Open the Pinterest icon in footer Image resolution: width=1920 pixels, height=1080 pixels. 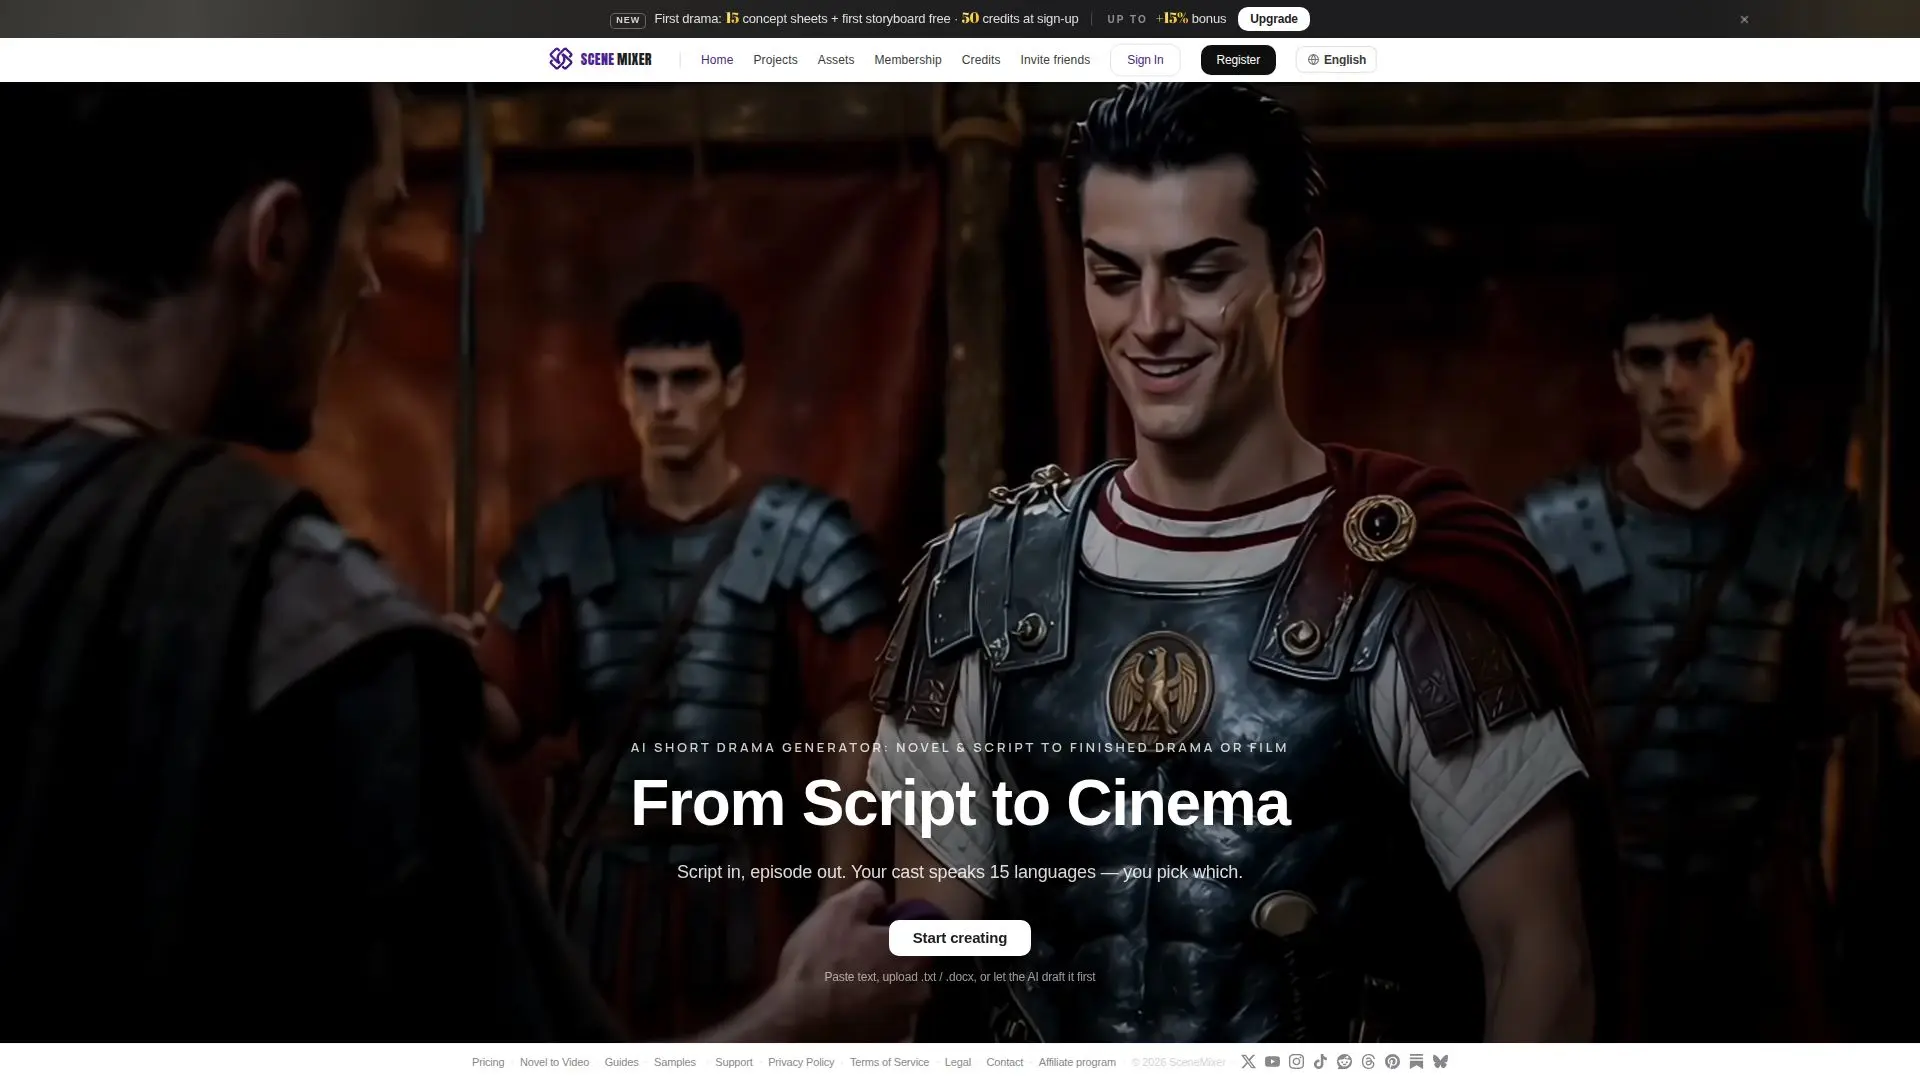click(x=1392, y=1062)
